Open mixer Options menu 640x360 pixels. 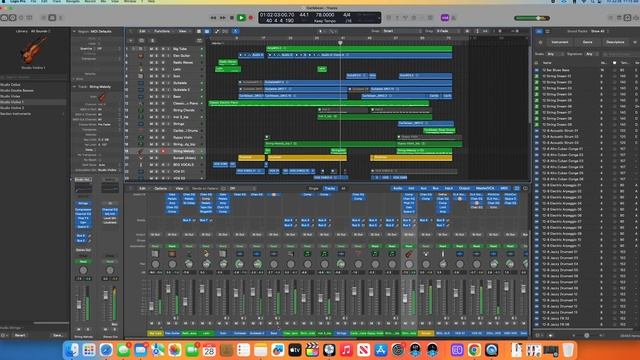[x=162, y=188]
